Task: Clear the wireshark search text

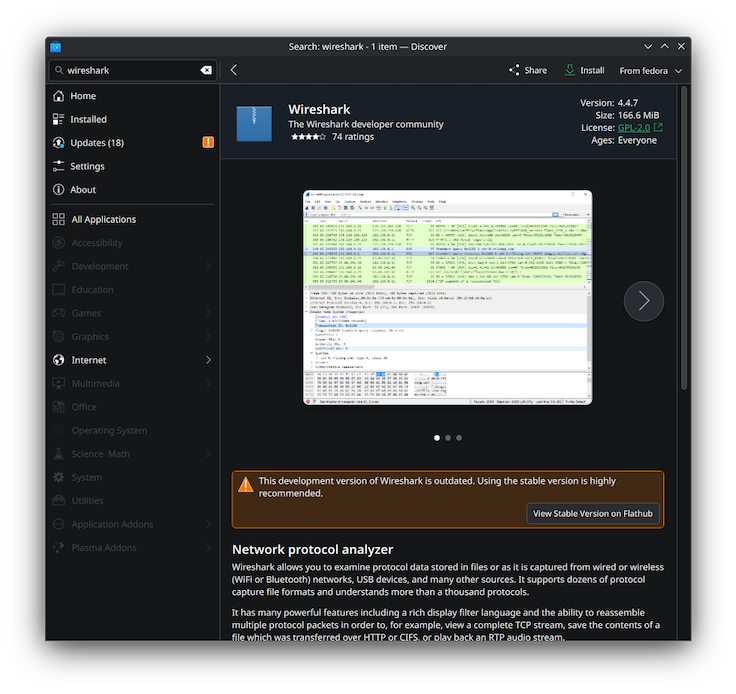Action: coord(206,70)
